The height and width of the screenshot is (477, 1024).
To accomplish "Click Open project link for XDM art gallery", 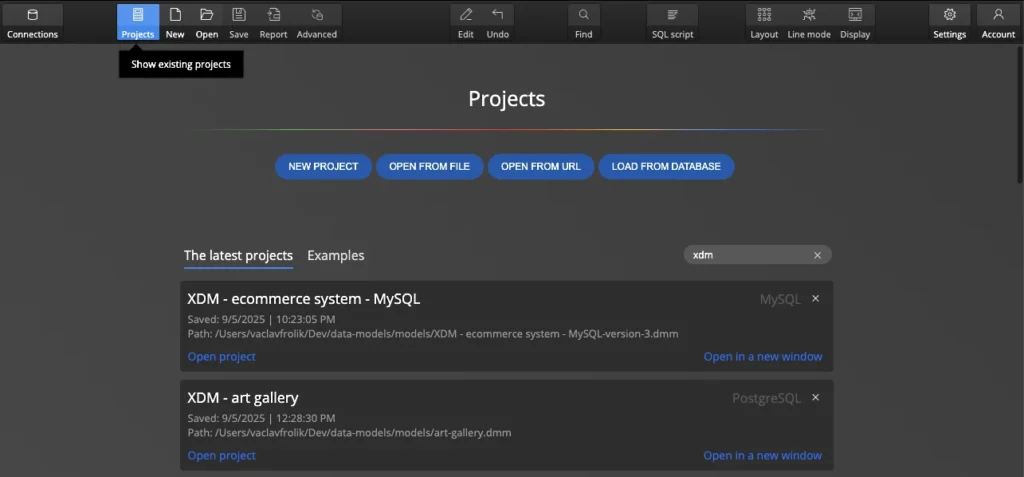I will (221, 456).
